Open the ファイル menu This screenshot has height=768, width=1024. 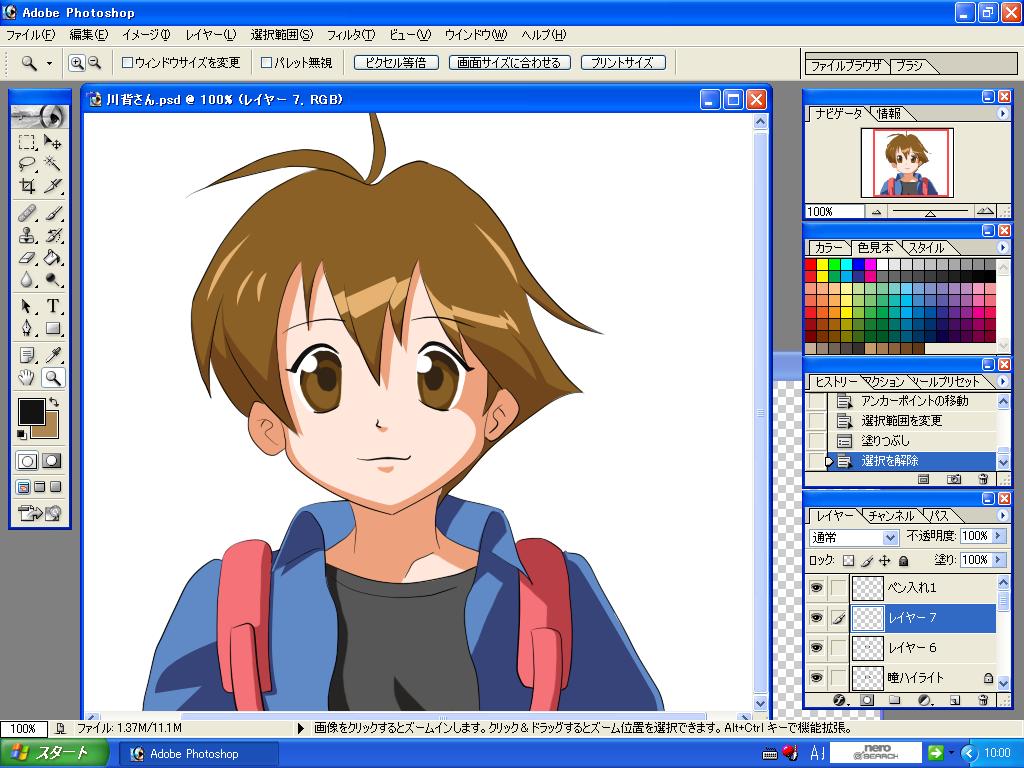(31, 35)
